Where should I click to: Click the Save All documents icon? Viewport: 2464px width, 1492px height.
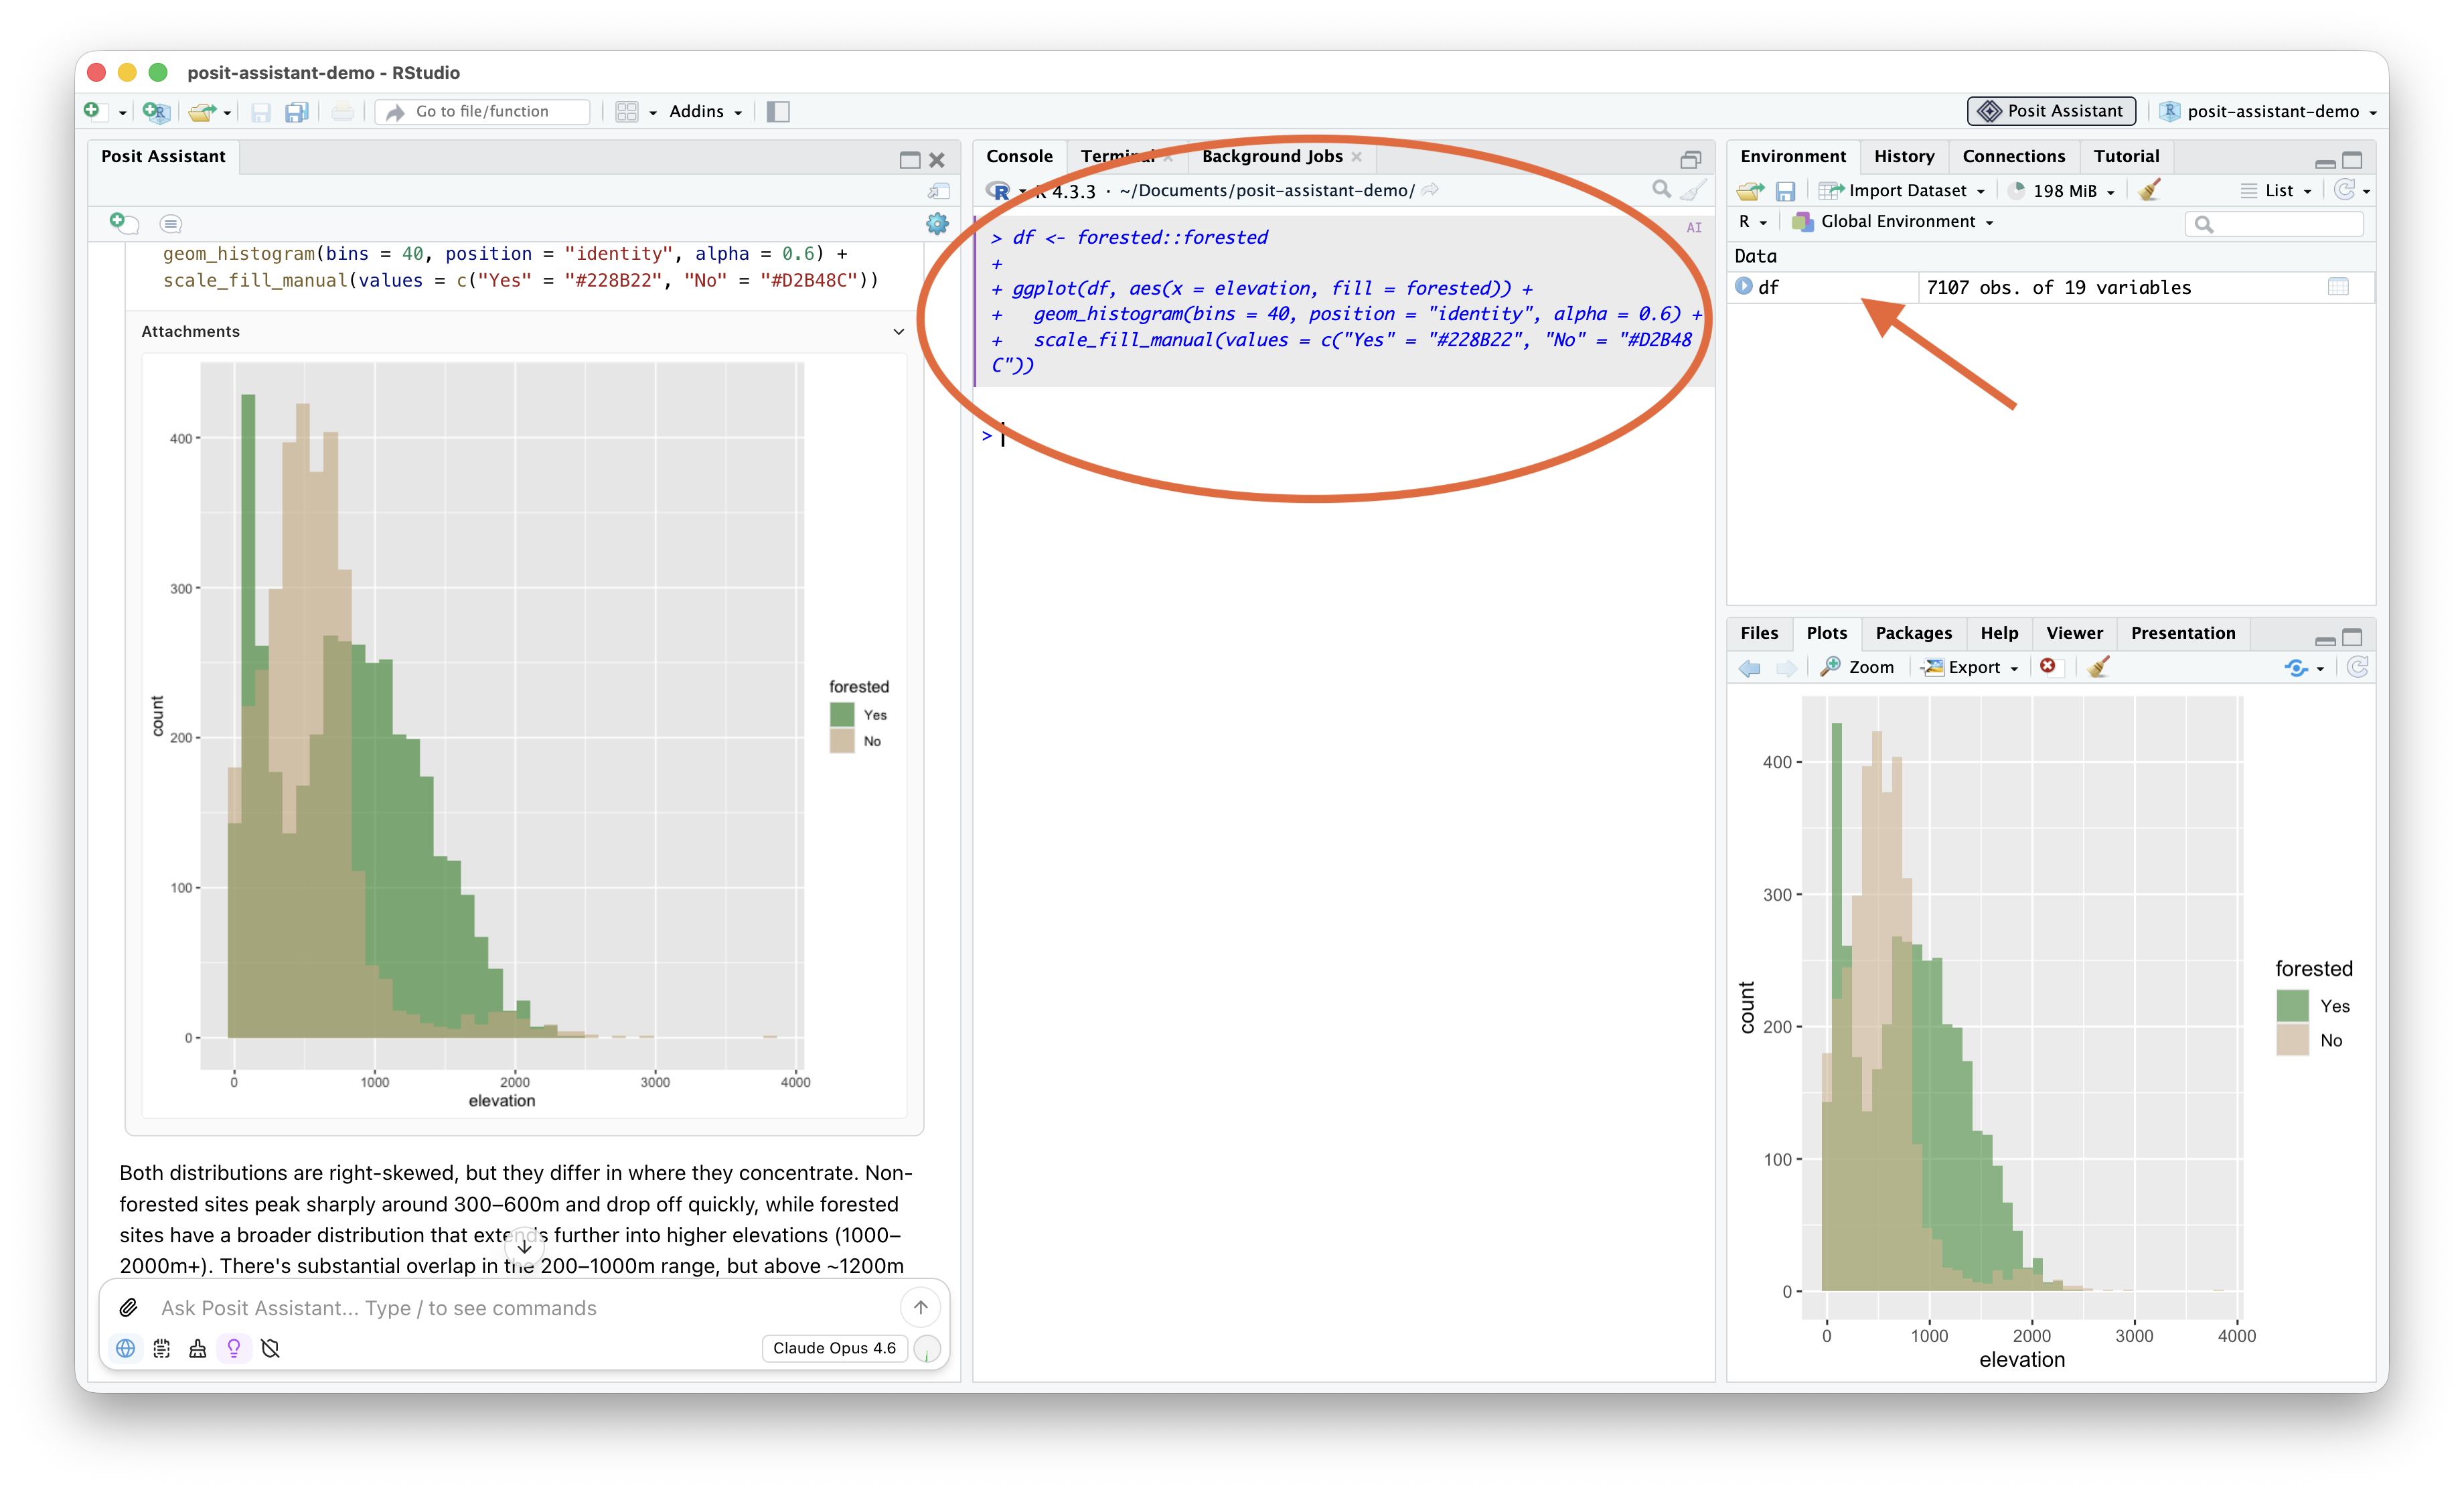pyautogui.click(x=297, y=112)
